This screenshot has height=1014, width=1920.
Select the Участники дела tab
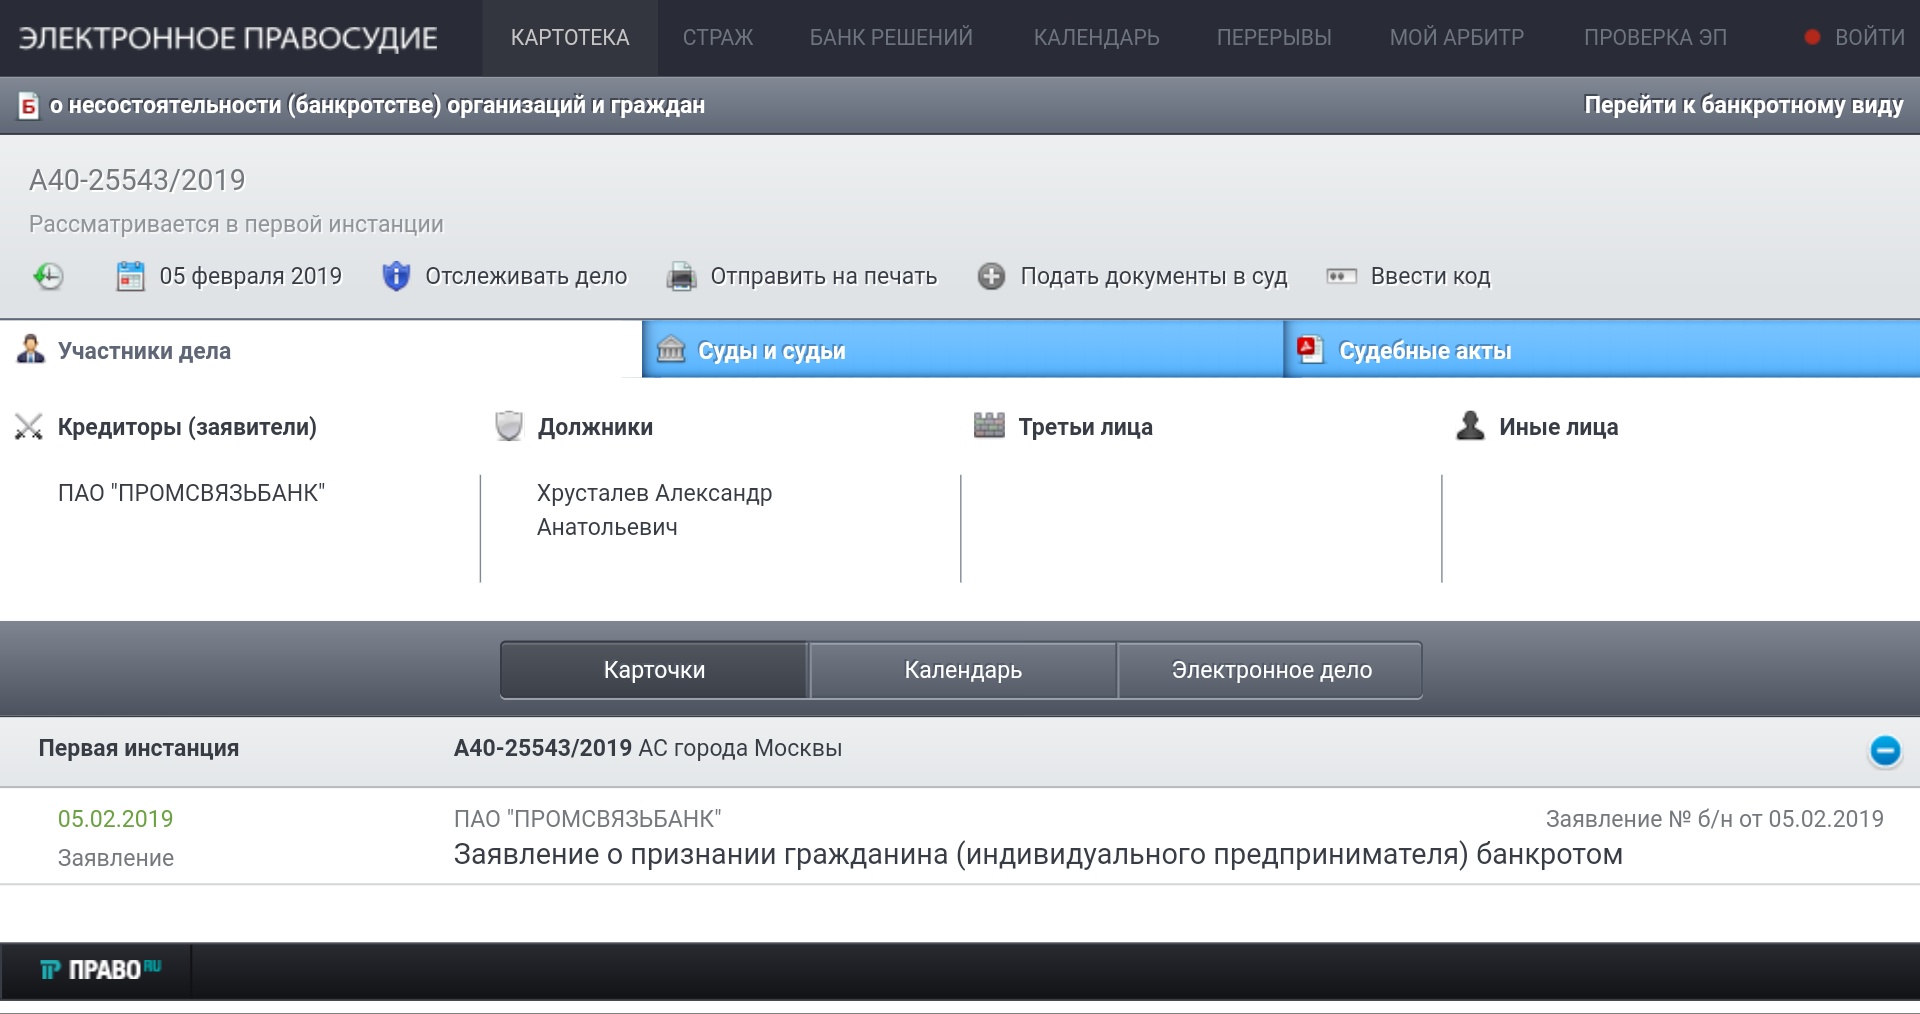pos(144,351)
